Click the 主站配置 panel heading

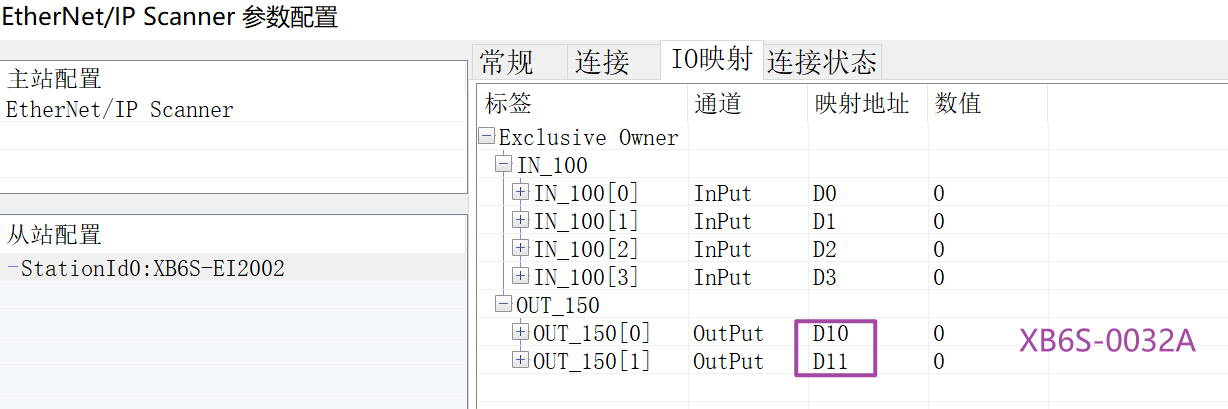(x=54, y=80)
